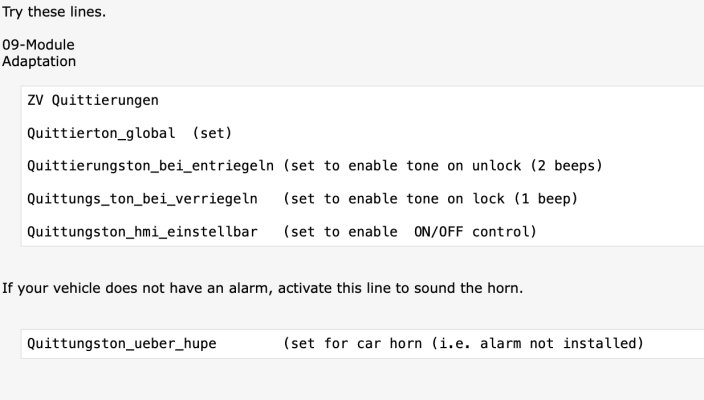
Task: Click 'Quittungs_ton_bei_verriegeln' in the code block
Action: [142, 199]
